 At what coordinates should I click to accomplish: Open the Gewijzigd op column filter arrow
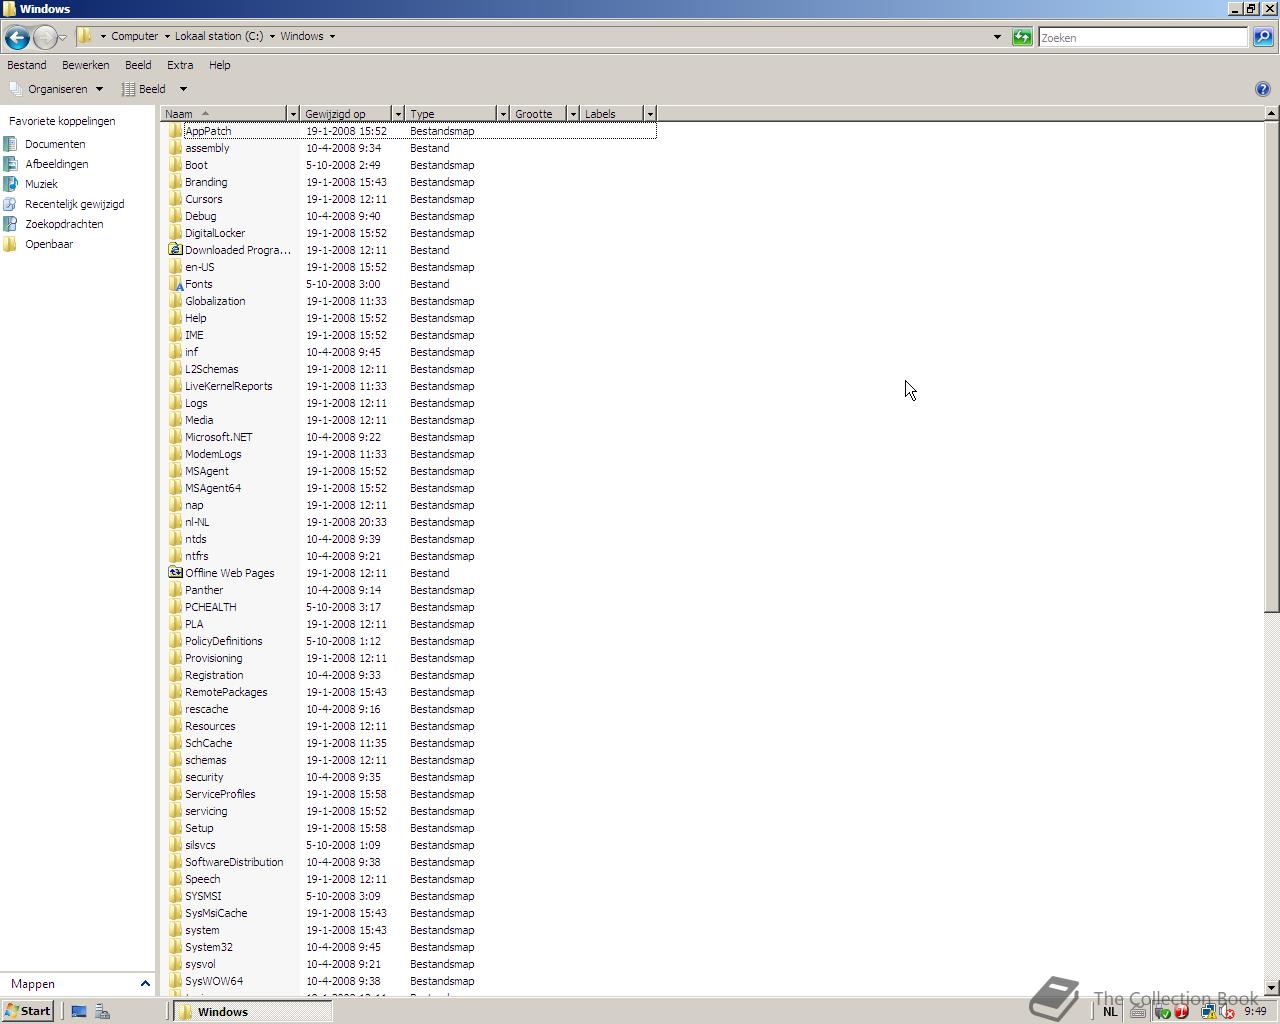[397, 114]
